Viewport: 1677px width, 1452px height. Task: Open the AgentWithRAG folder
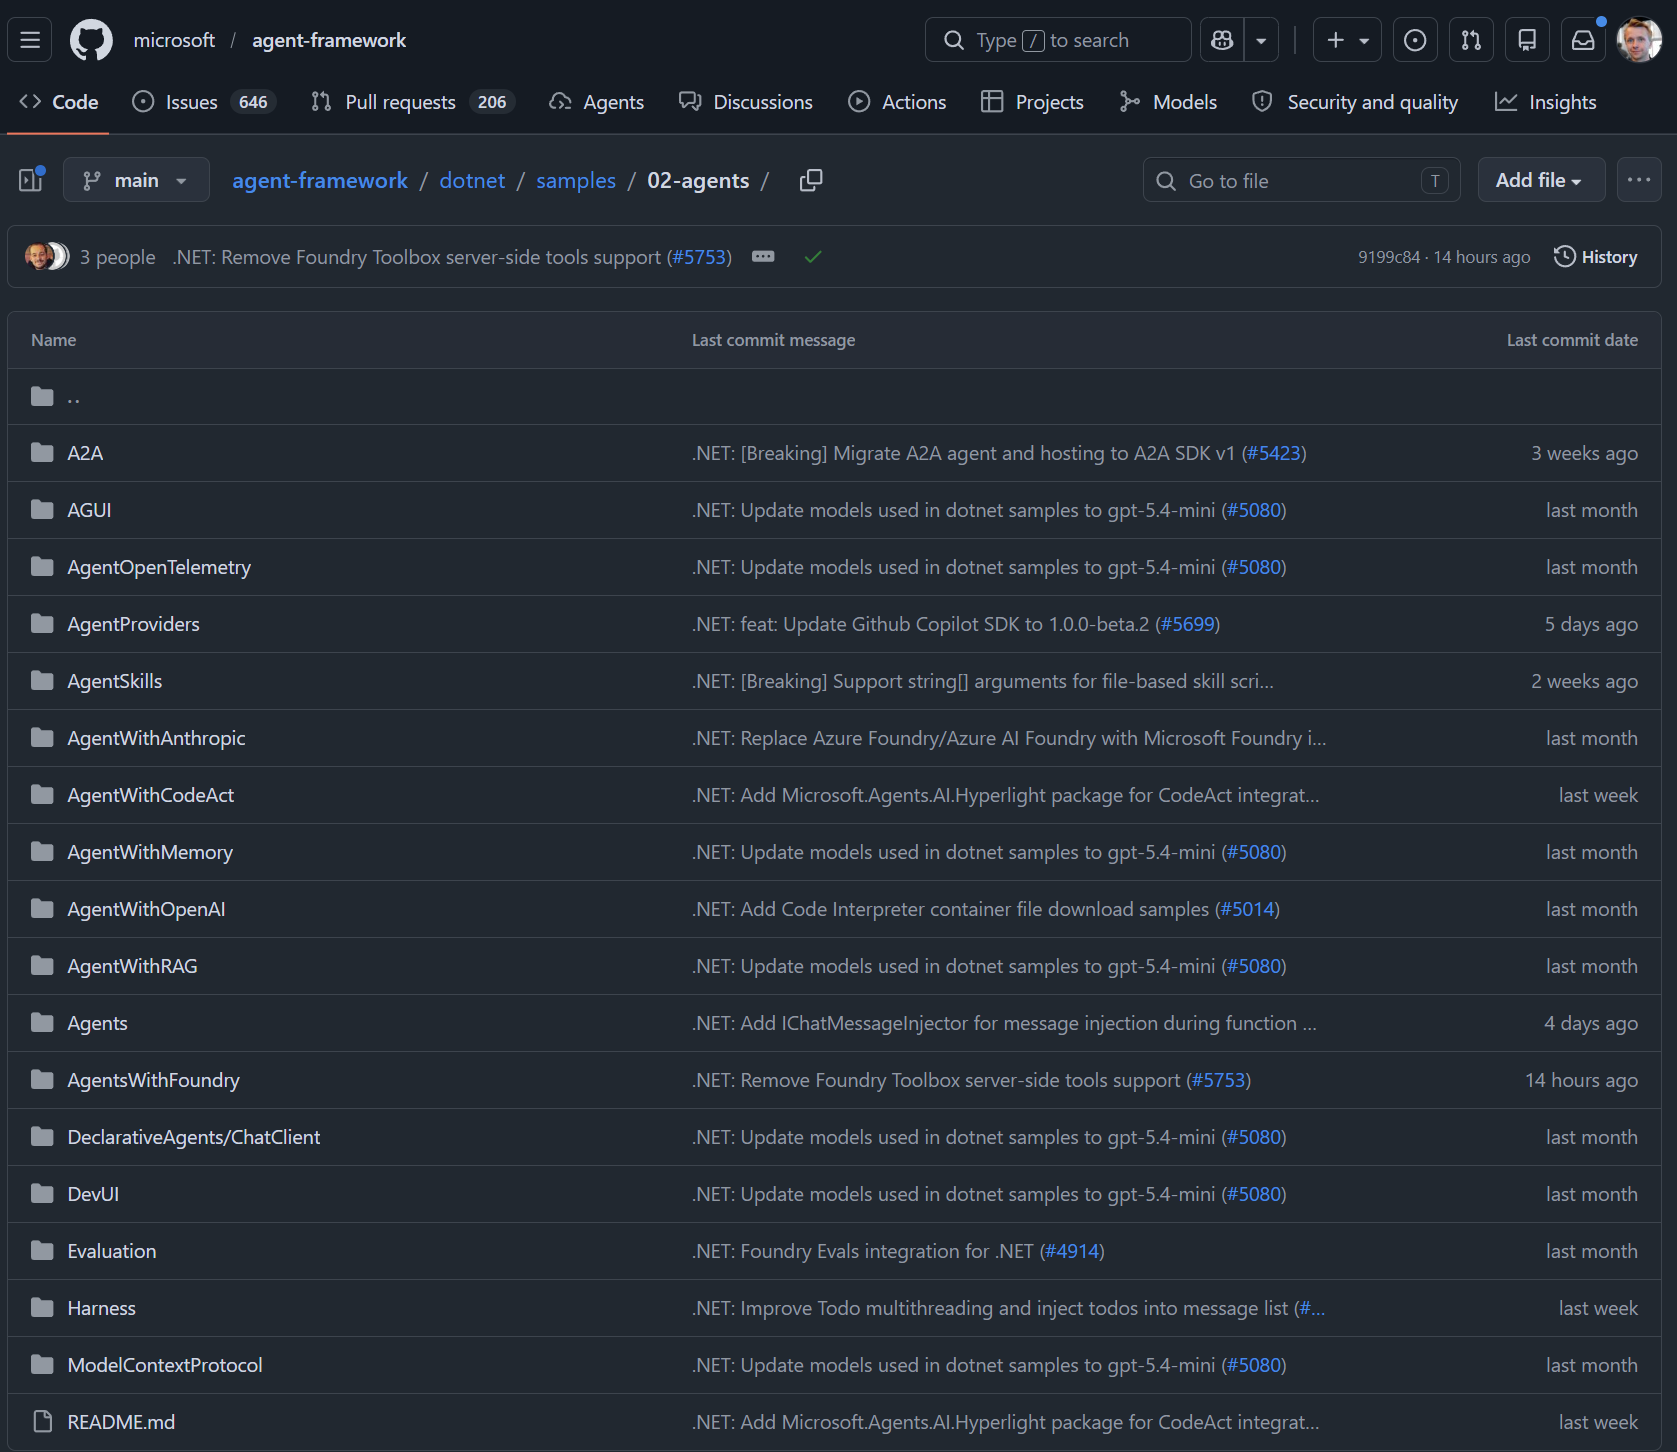point(132,966)
